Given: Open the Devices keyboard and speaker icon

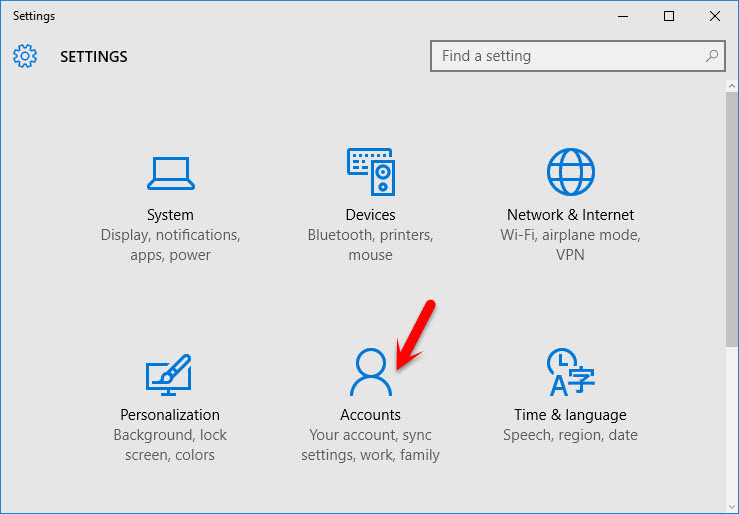Looking at the screenshot, I should point(371,172).
